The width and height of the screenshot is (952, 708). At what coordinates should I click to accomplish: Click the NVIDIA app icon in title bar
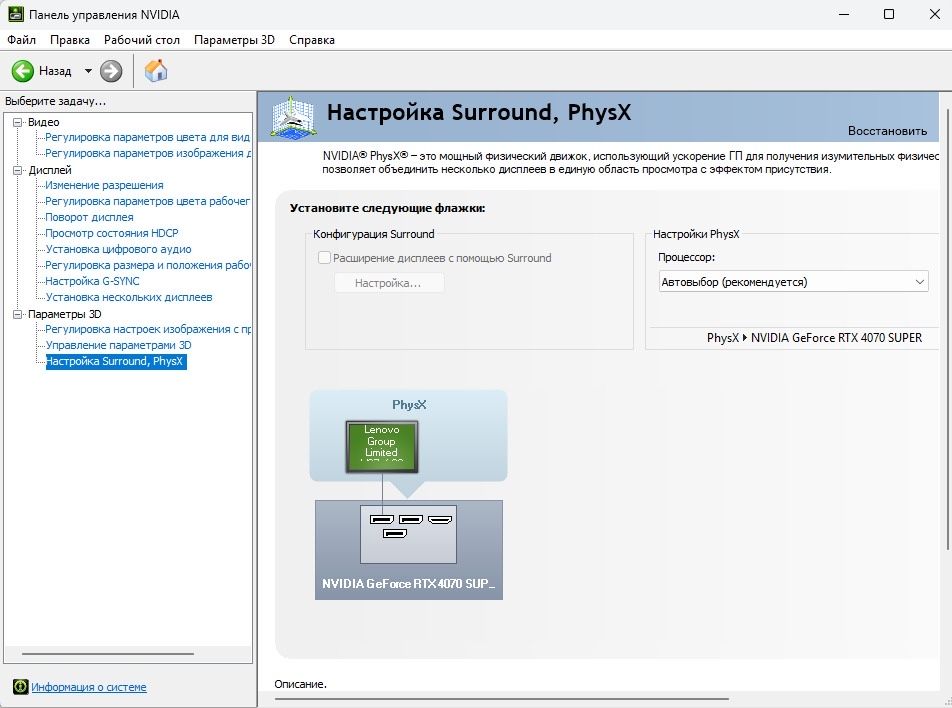coord(15,14)
